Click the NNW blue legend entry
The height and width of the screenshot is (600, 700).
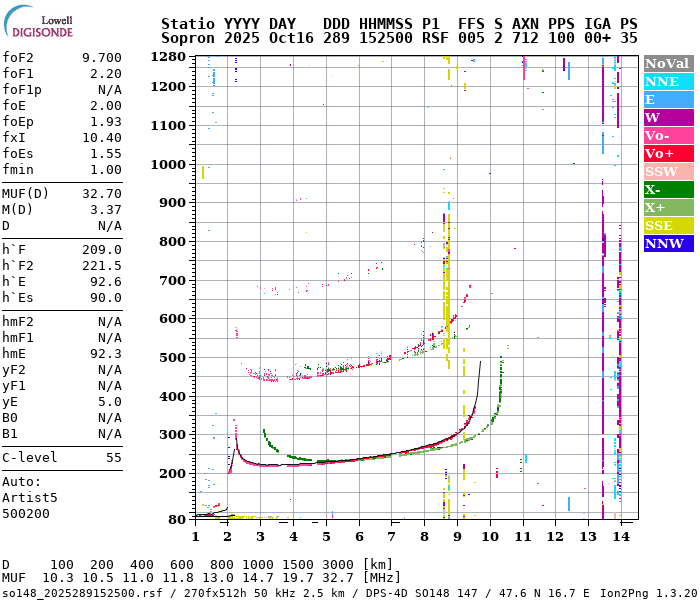coord(667,243)
